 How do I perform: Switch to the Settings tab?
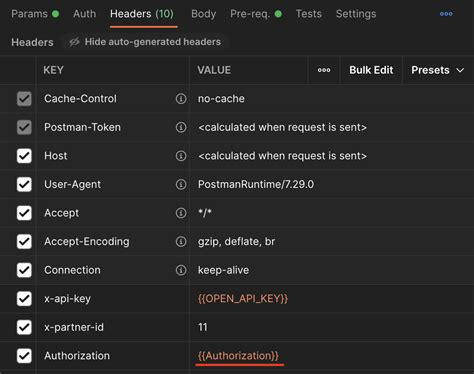[x=356, y=14]
